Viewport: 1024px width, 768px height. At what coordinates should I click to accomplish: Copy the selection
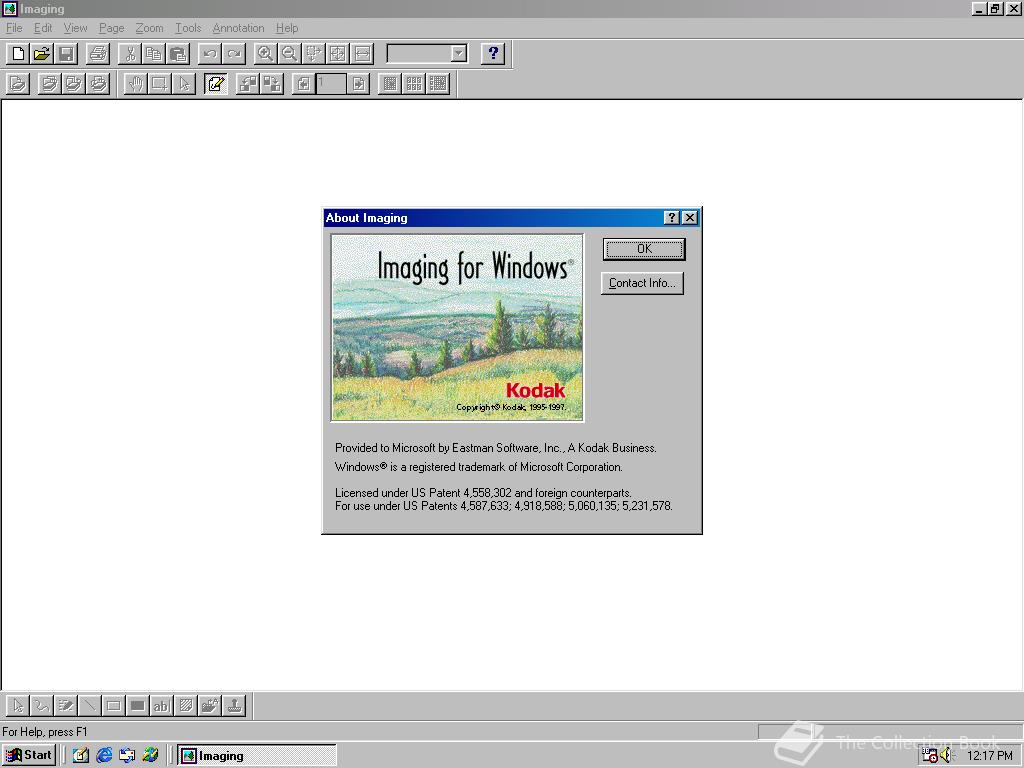coord(154,54)
